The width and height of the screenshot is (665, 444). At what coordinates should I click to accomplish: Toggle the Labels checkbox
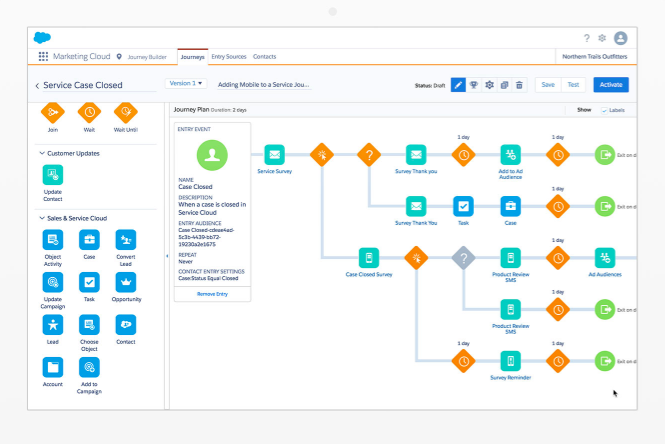coord(604,110)
